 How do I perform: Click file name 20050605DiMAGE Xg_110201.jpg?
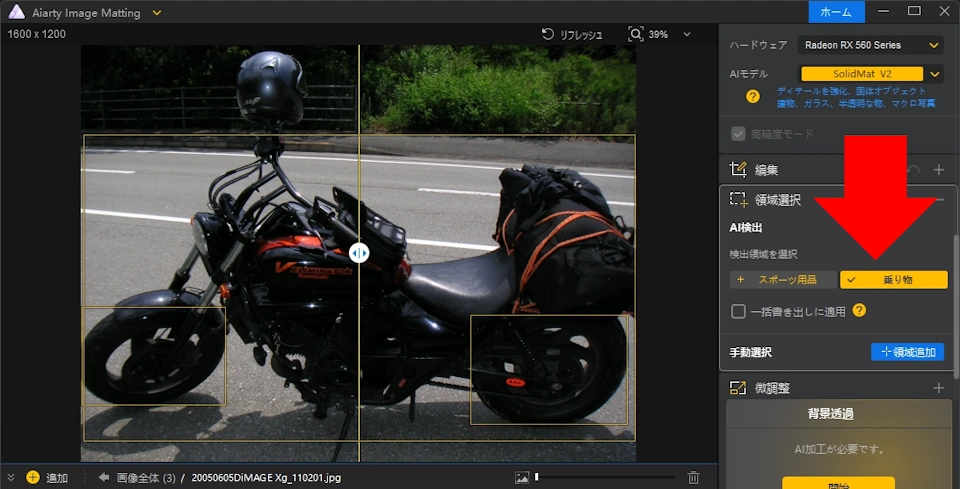[266, 478]
